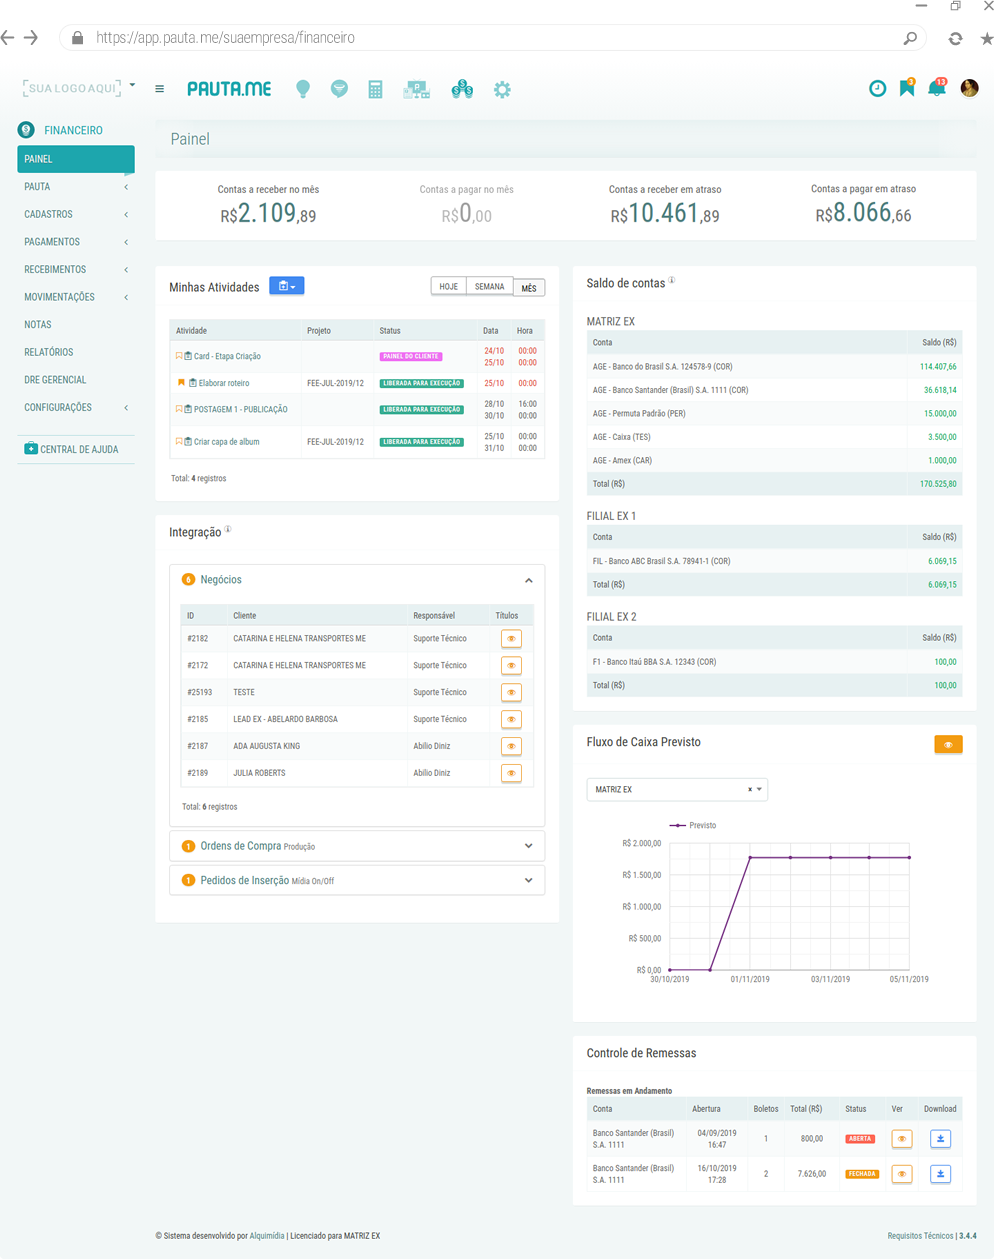The height and width of the screenshot is (1259, 994).
Task: Go back with the browser back arrow
Action: click(8, 38)
